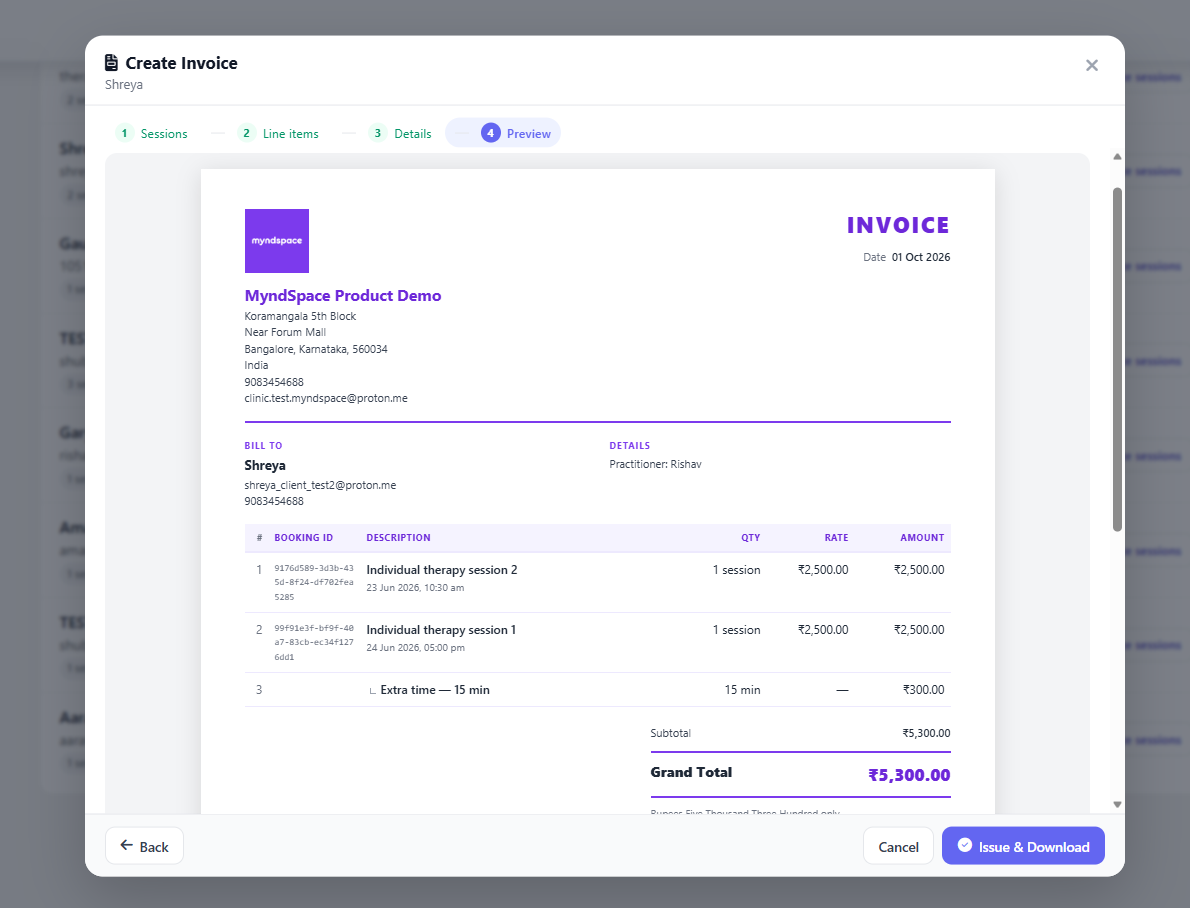Click Individual therapy session 2 description
Viewport: 1190px width, 908px height.
[442, 569]
